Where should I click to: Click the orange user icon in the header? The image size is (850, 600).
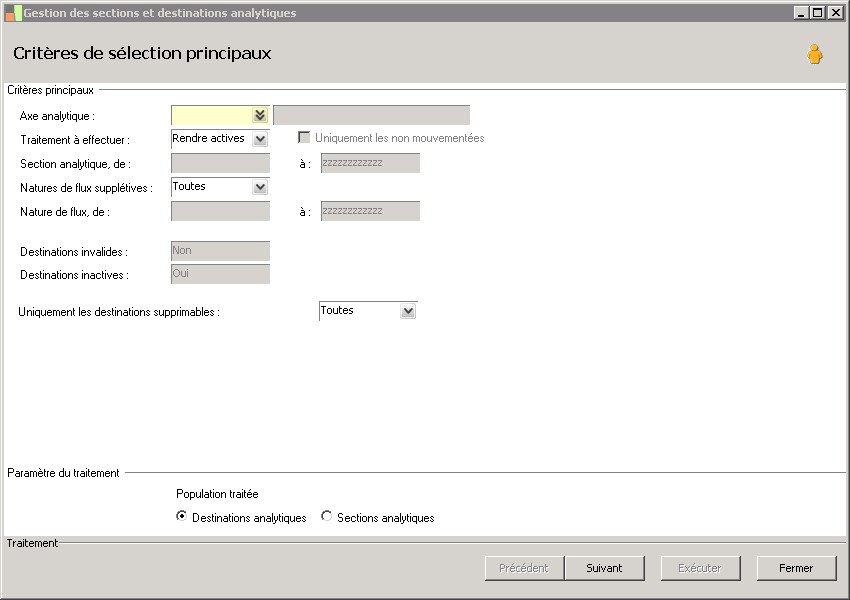point(815,55)
